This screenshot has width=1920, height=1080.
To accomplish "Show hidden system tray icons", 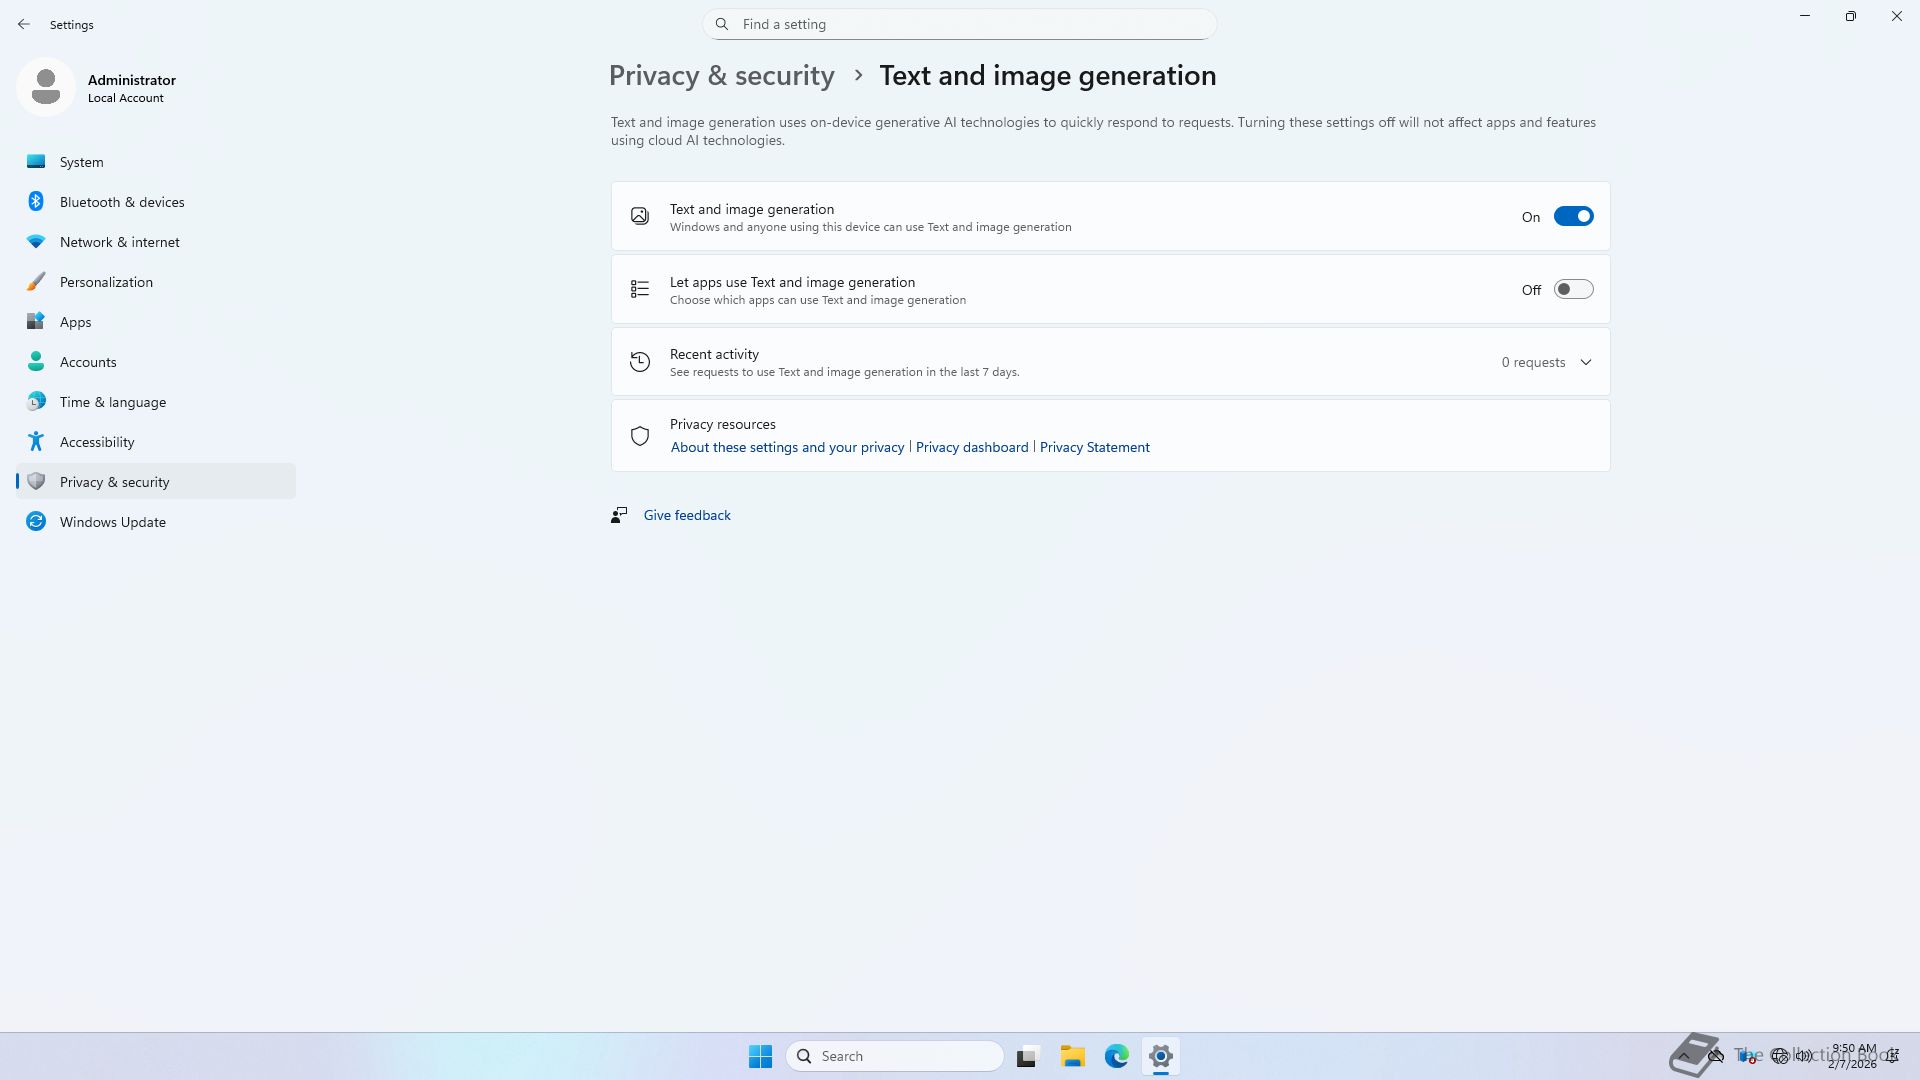I will pyautogui.click(x=1684, y=1056).
